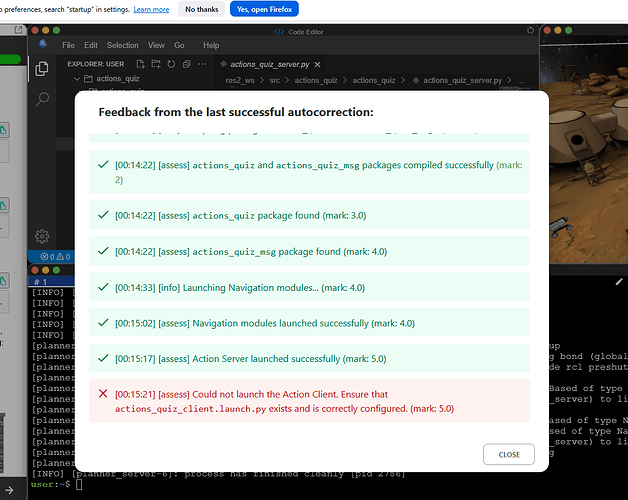
Task: Open the Manage gear icon
Action: pyautogui.click(x=42, y=236)
